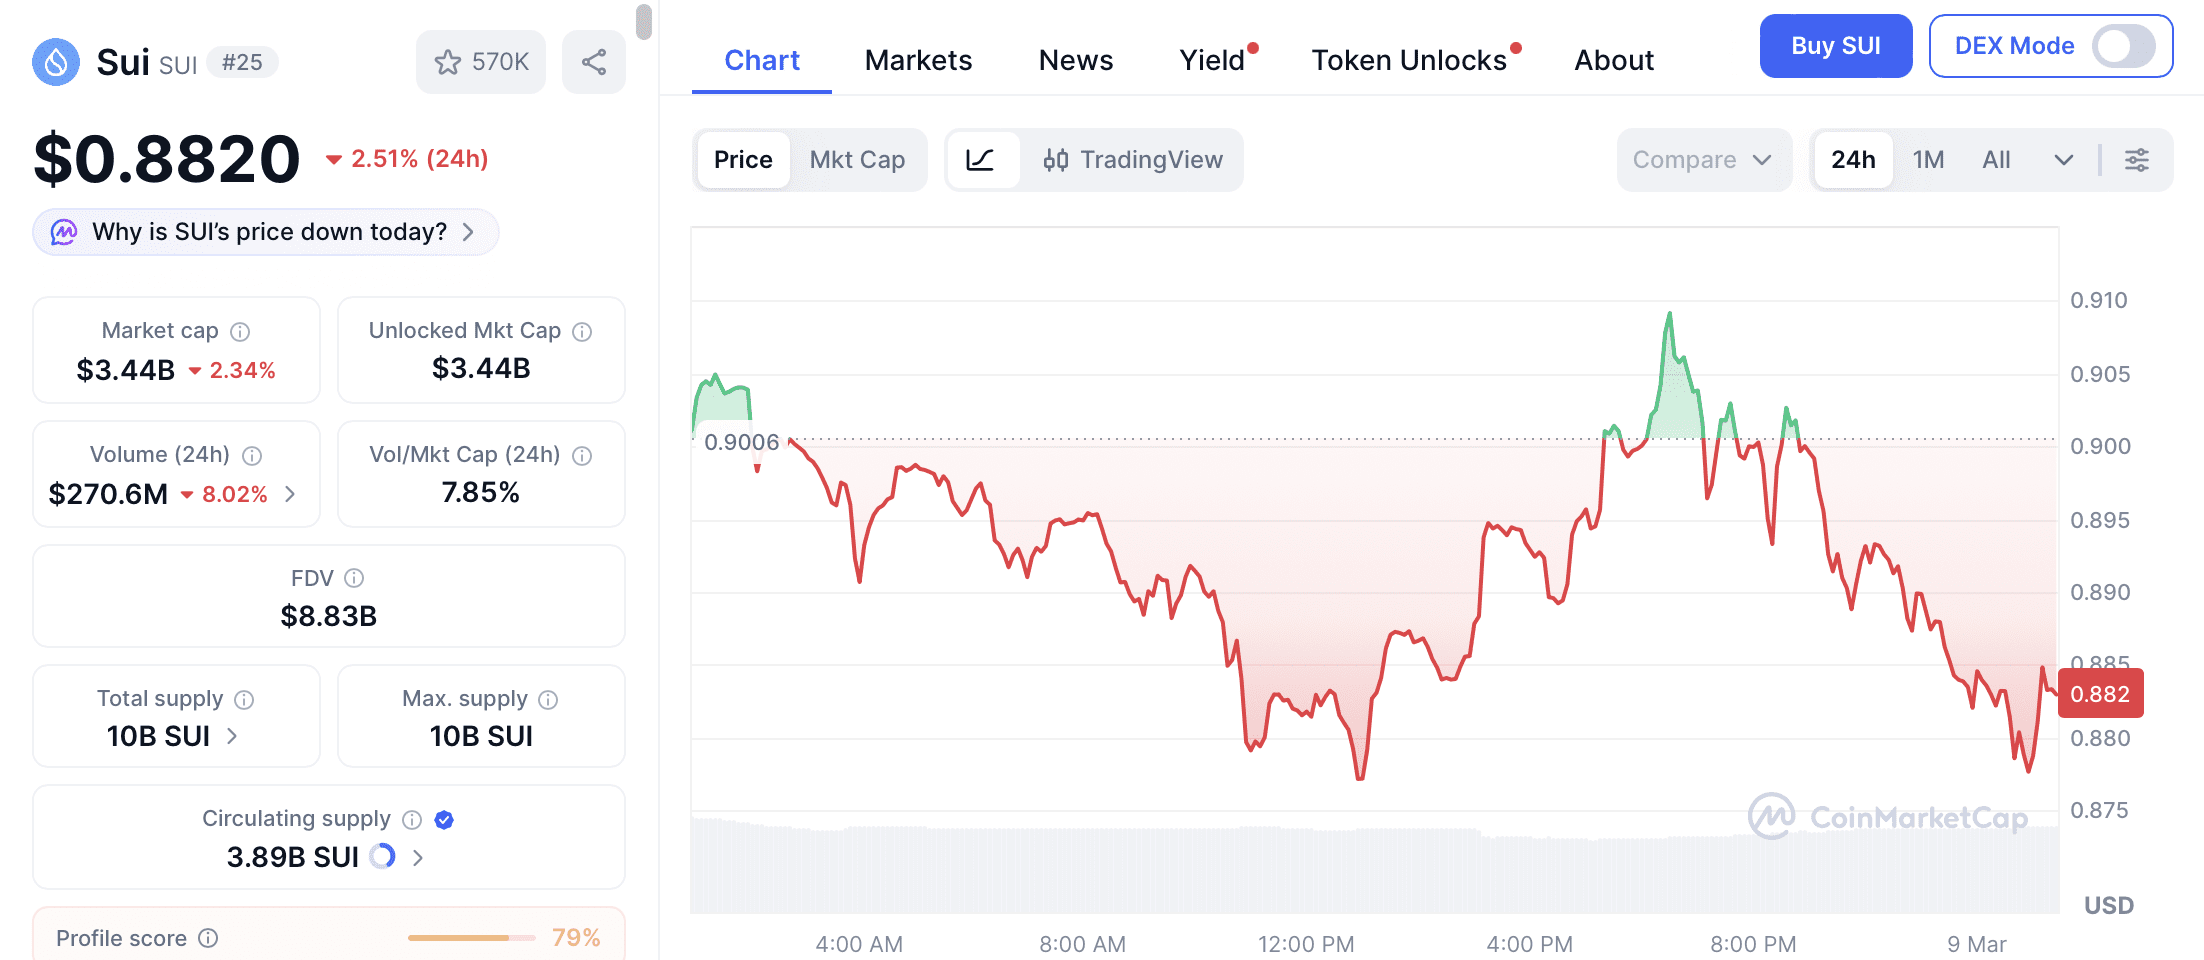Screen dimensions: 2204x960
Task: Click the share icon button
Action: (594, 62)
